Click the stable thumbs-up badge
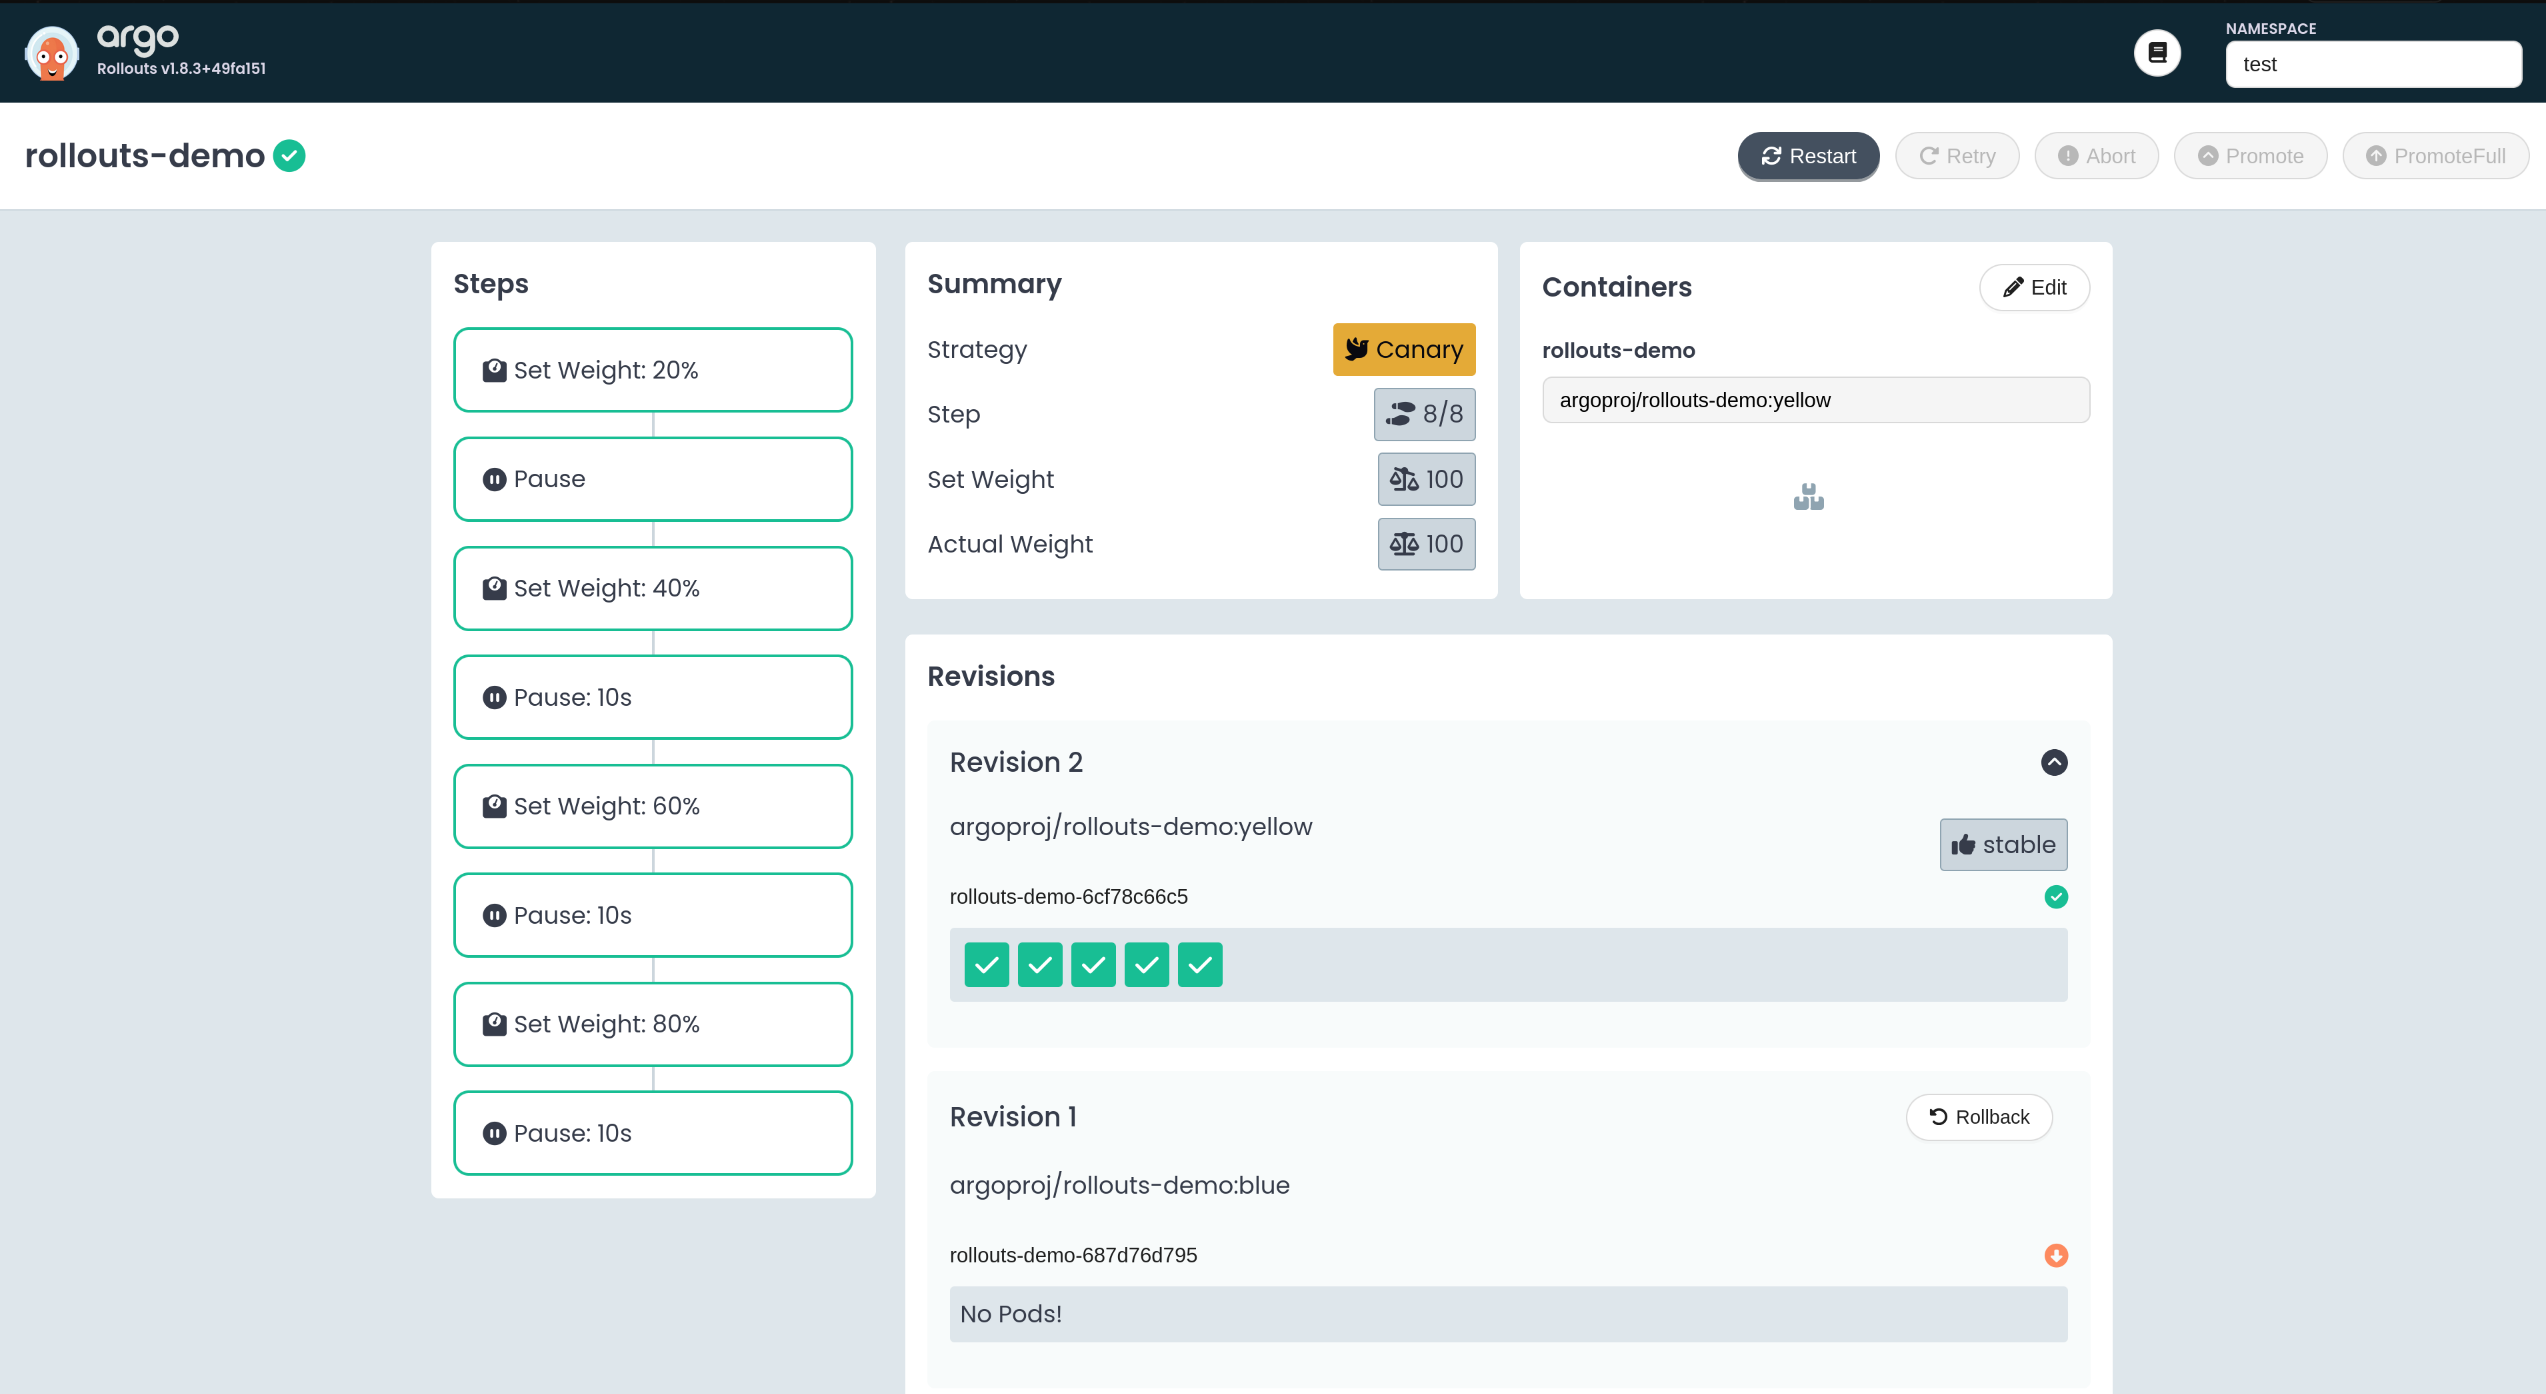This screenshot has width=2546, height=1394. pyautogui.click(x=2002, y=845)
